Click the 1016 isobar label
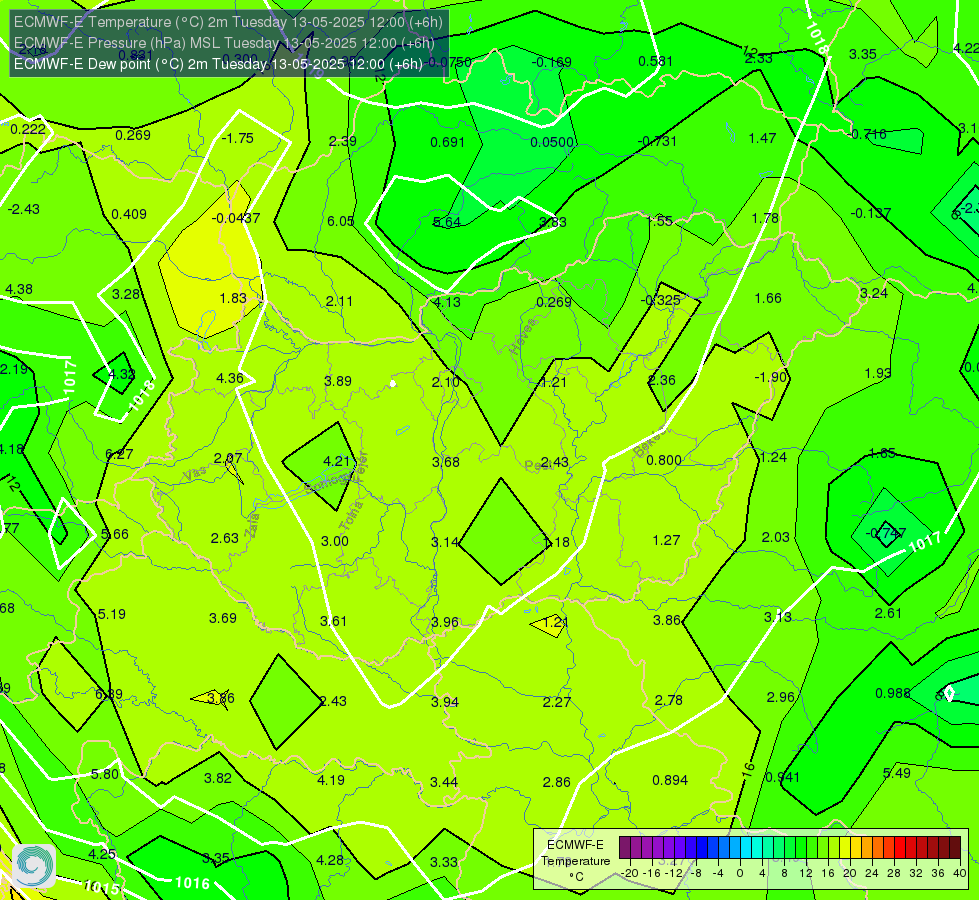The width and height of the screenshot is (979, 900). (x=192, y=883)
